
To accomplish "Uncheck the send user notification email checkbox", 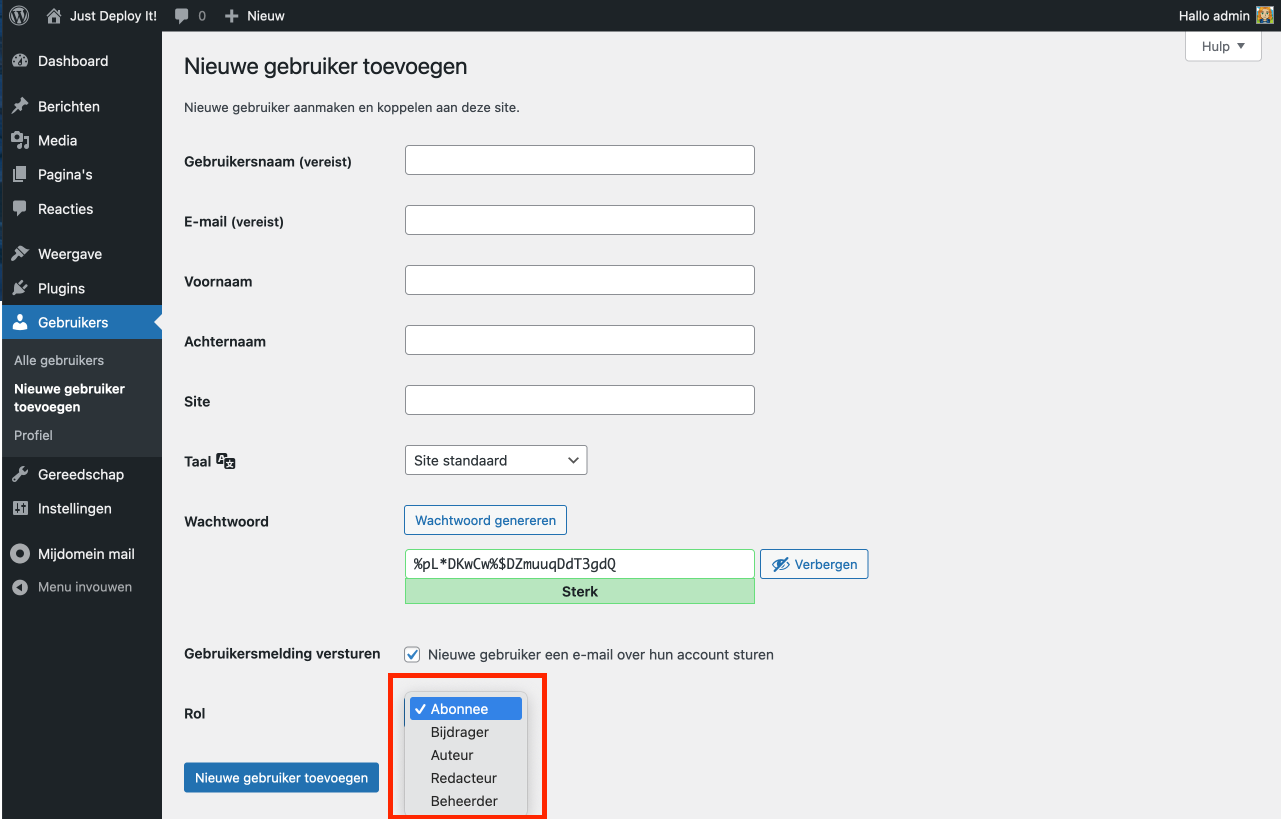I will (412, 655).
